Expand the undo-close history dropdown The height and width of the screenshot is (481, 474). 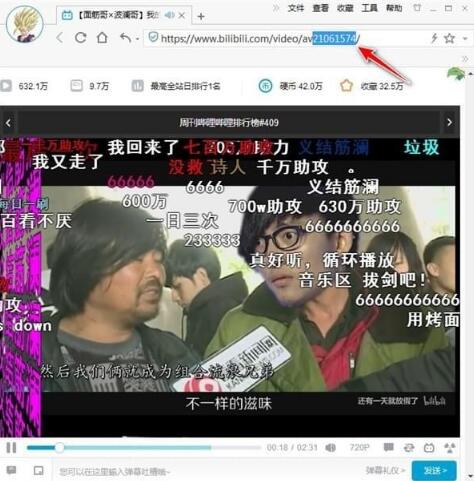click(137, 39)
